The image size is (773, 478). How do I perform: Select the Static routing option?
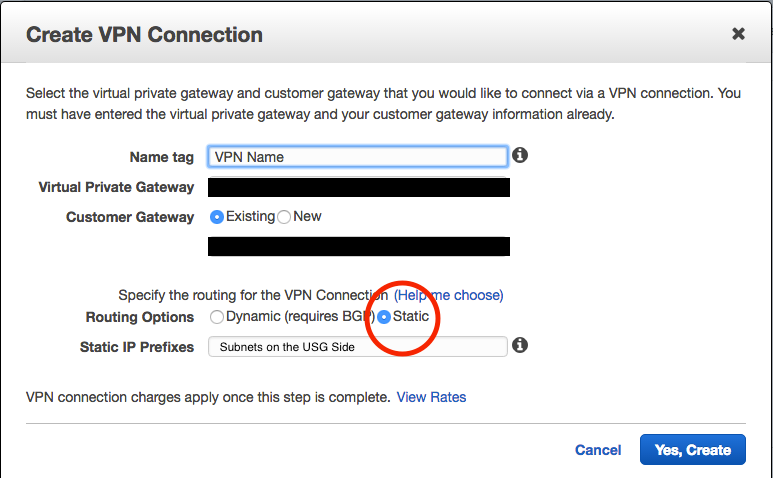point(384,317)
